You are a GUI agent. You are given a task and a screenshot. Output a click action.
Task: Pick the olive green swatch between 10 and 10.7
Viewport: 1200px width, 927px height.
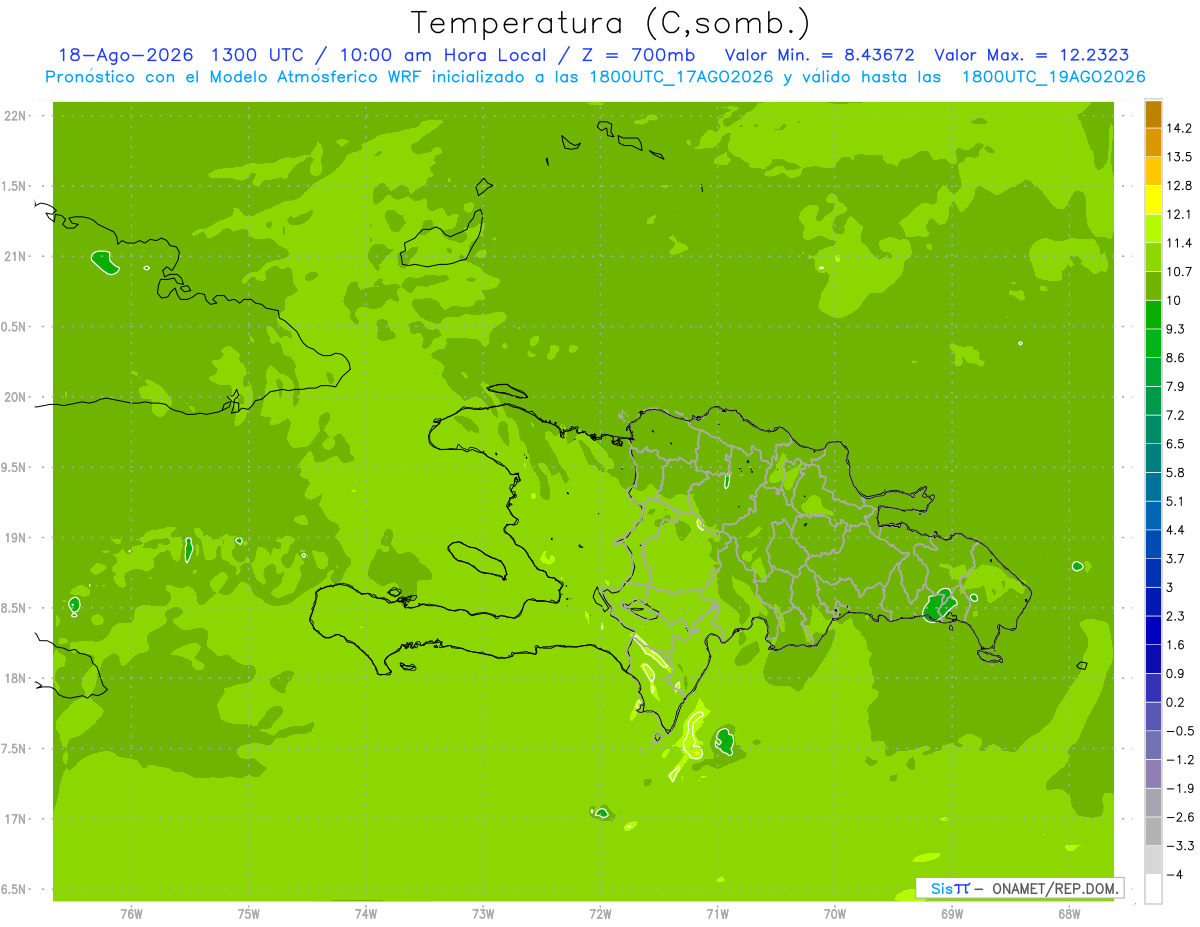1153,286
